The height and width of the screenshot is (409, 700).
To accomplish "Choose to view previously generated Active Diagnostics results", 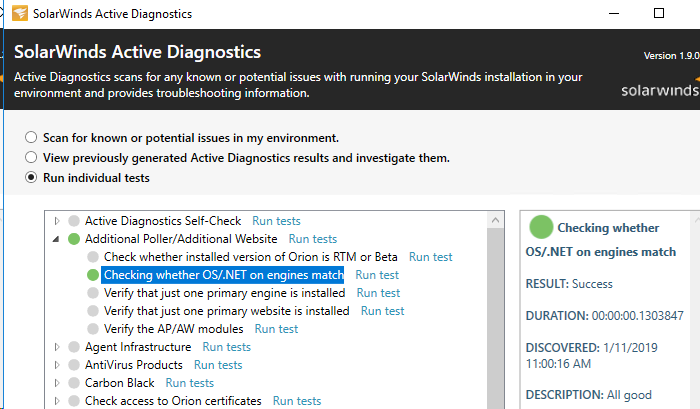I will point(32,158).
